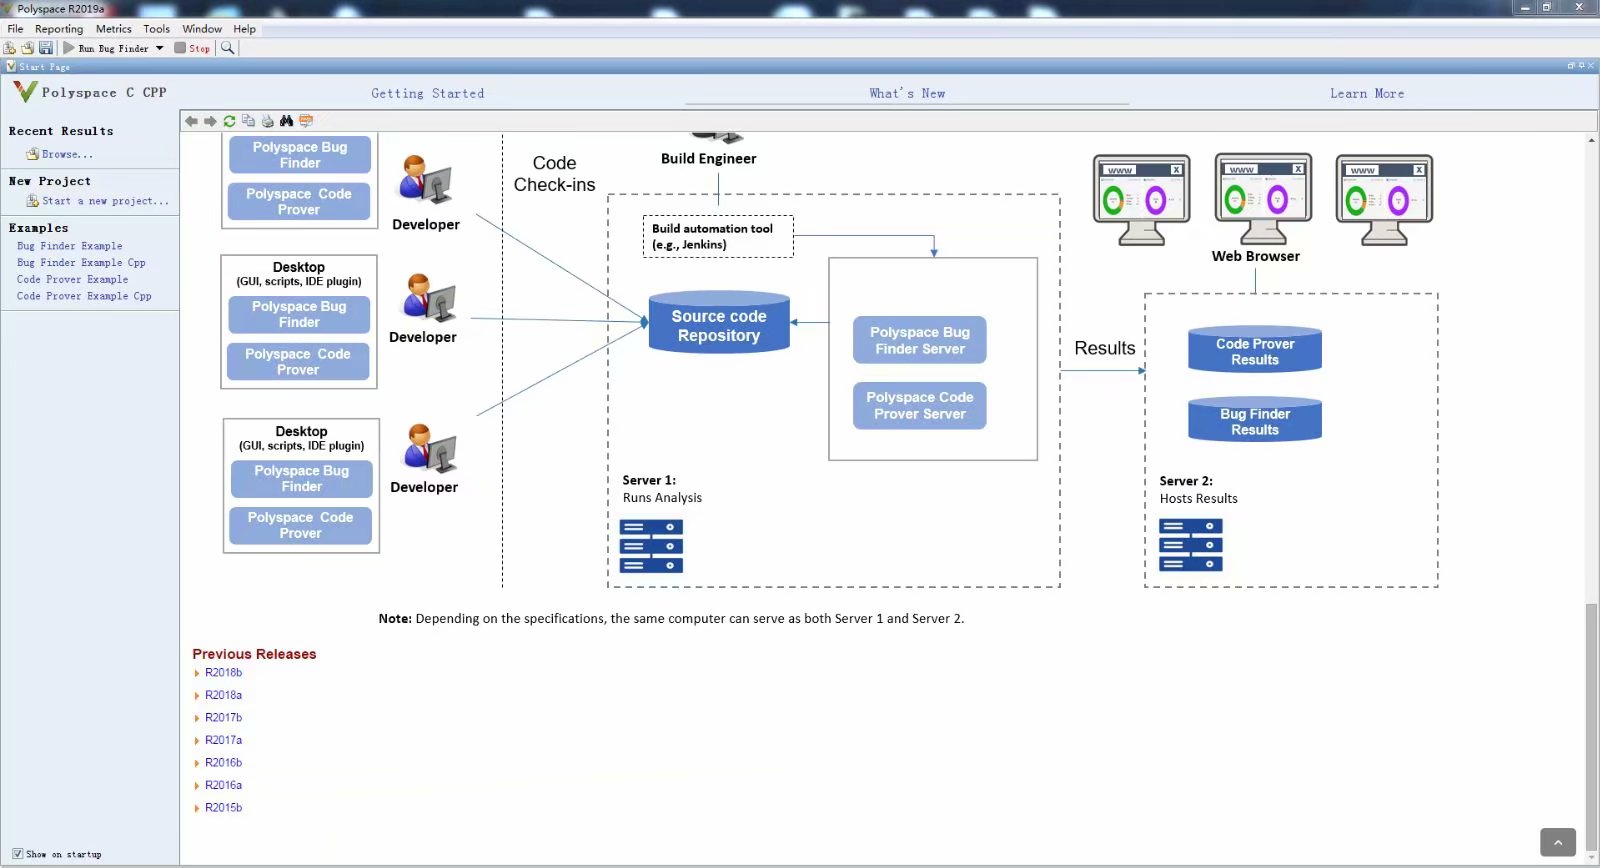Click the Start Page title tab icon
The height and width of the screenshot is (868, 1600).
coord(11,66)
